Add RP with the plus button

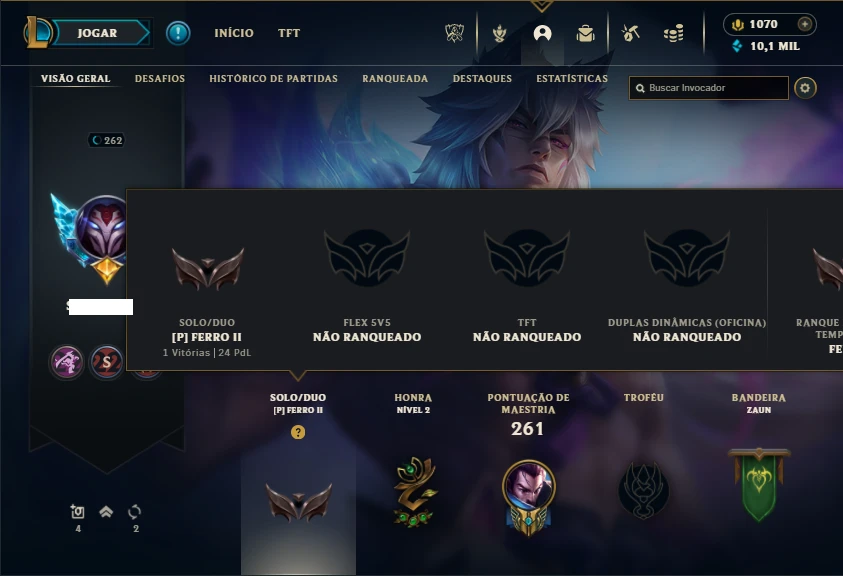804,24
